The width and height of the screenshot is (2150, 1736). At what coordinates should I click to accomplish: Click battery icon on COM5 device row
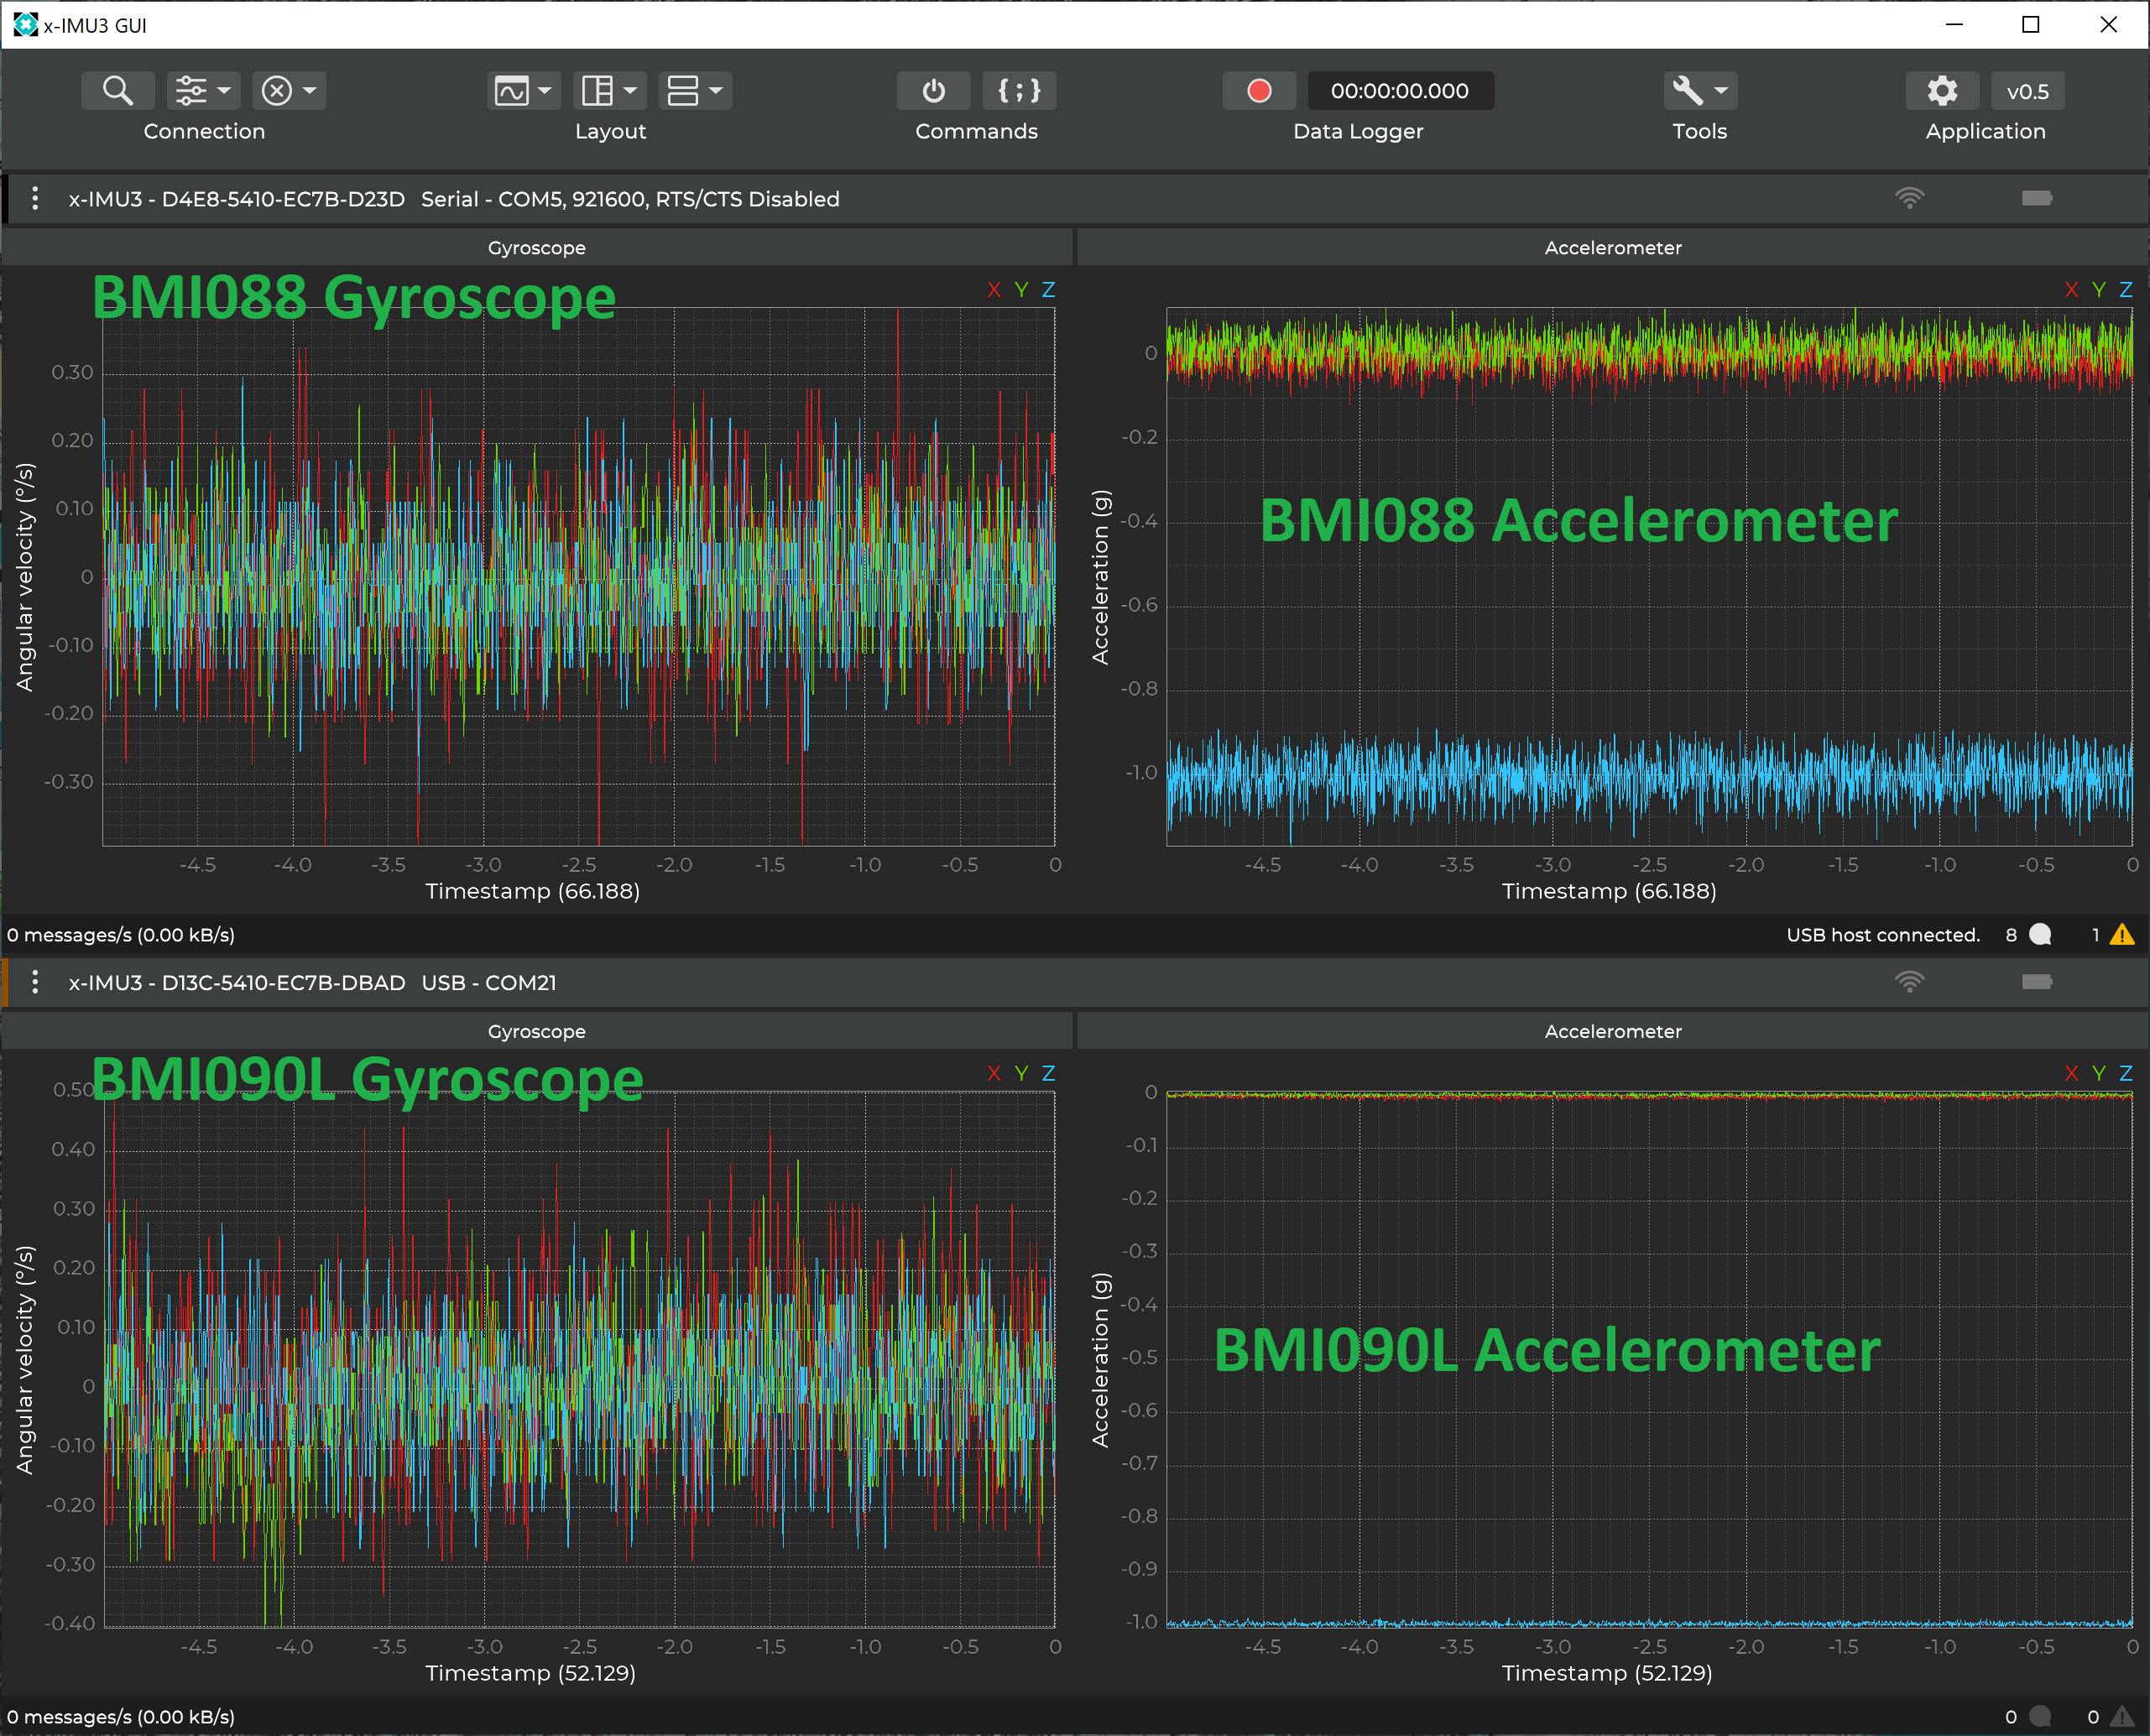(x=2037, y=198)
